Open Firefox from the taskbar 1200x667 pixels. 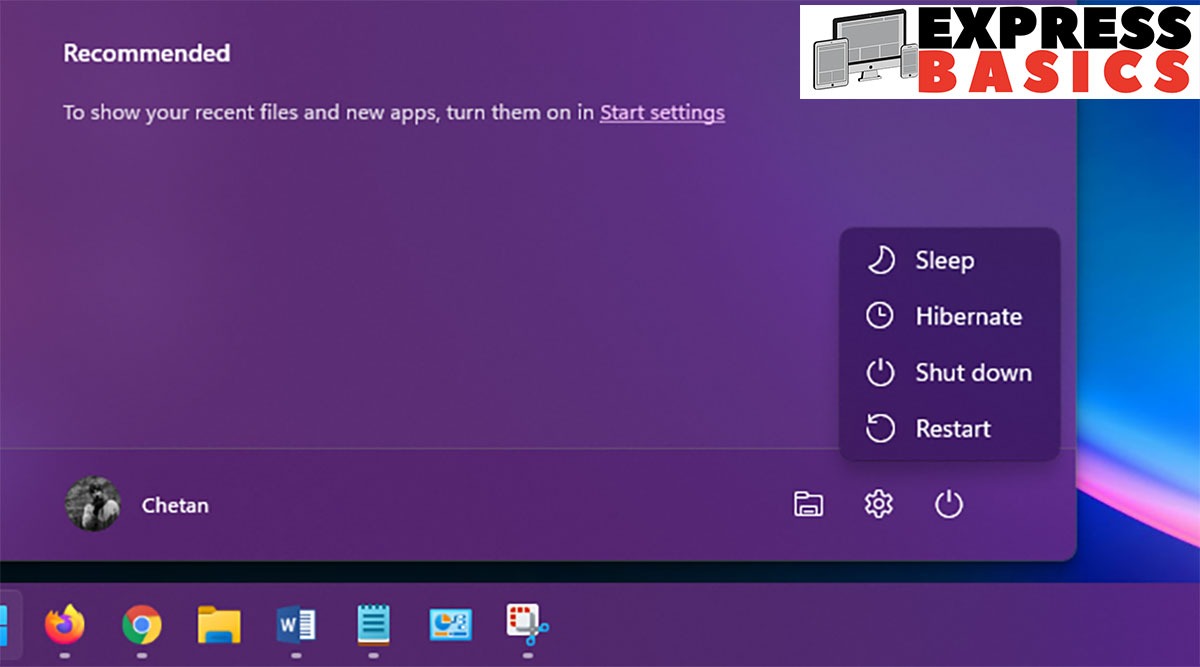click(x=65, y=626)
